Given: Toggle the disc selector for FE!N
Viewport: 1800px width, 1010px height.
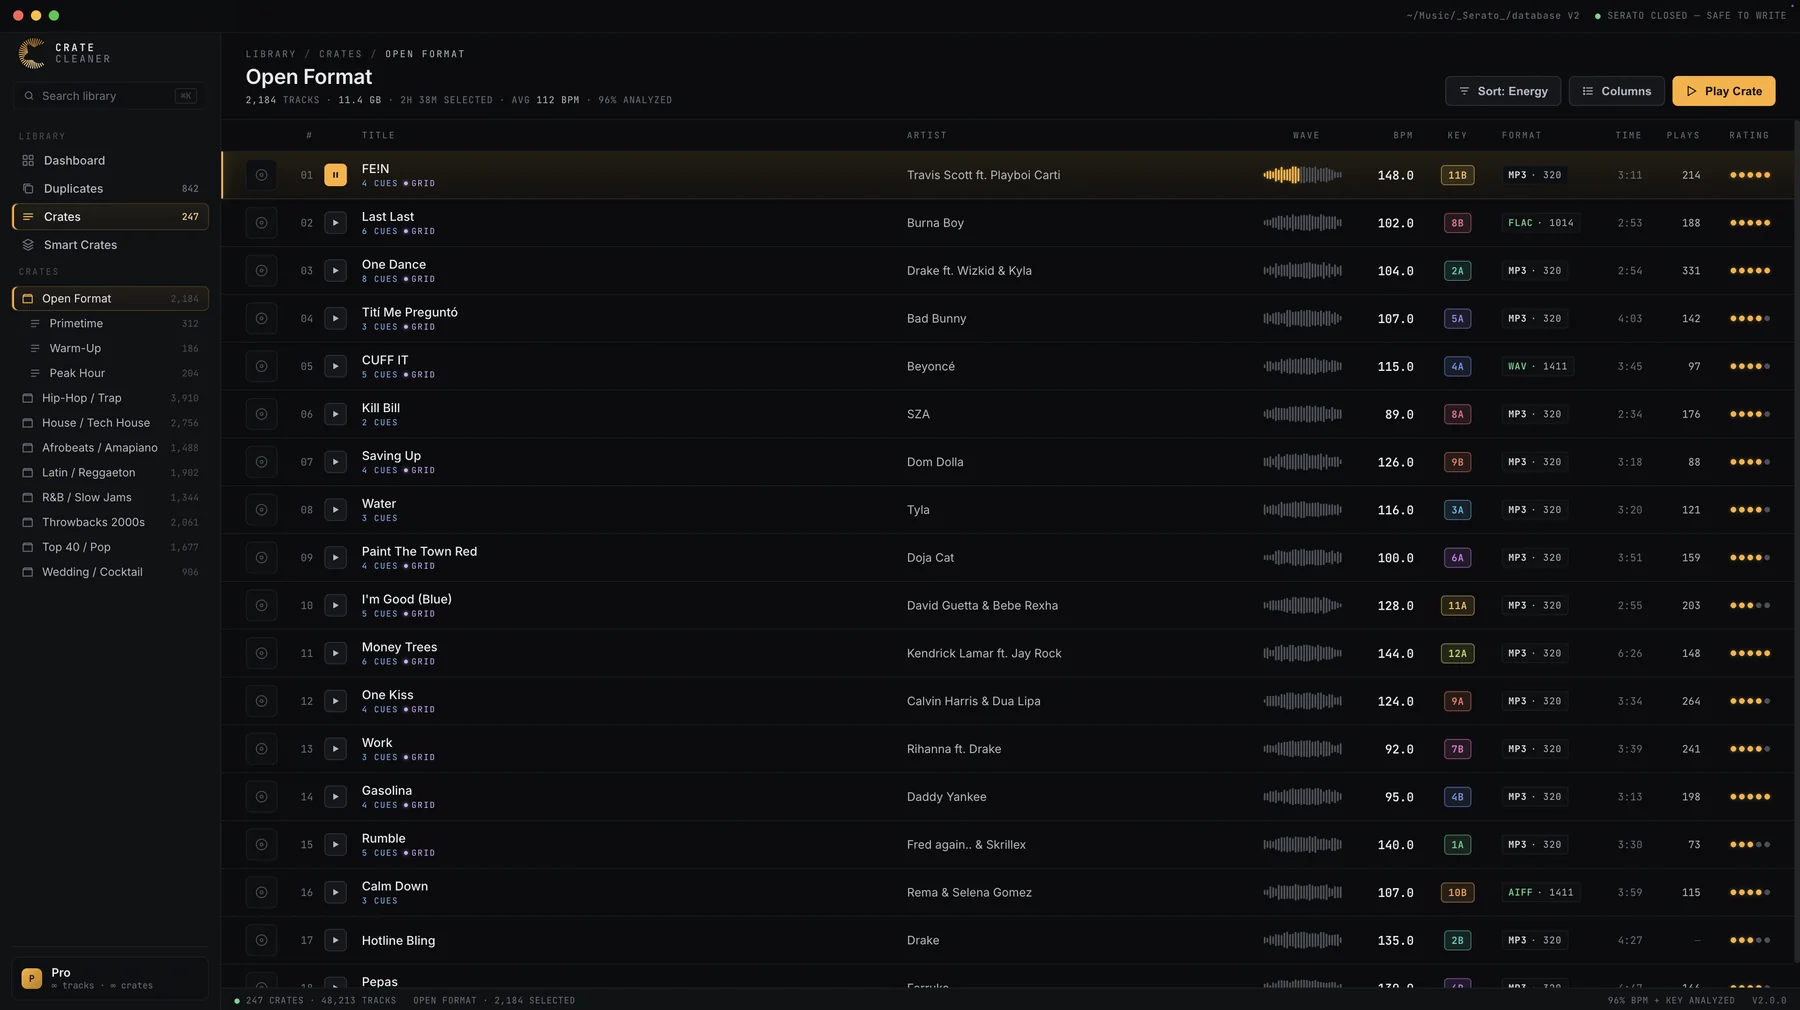Looking at the screenshot, I should (x=261, y=175).
